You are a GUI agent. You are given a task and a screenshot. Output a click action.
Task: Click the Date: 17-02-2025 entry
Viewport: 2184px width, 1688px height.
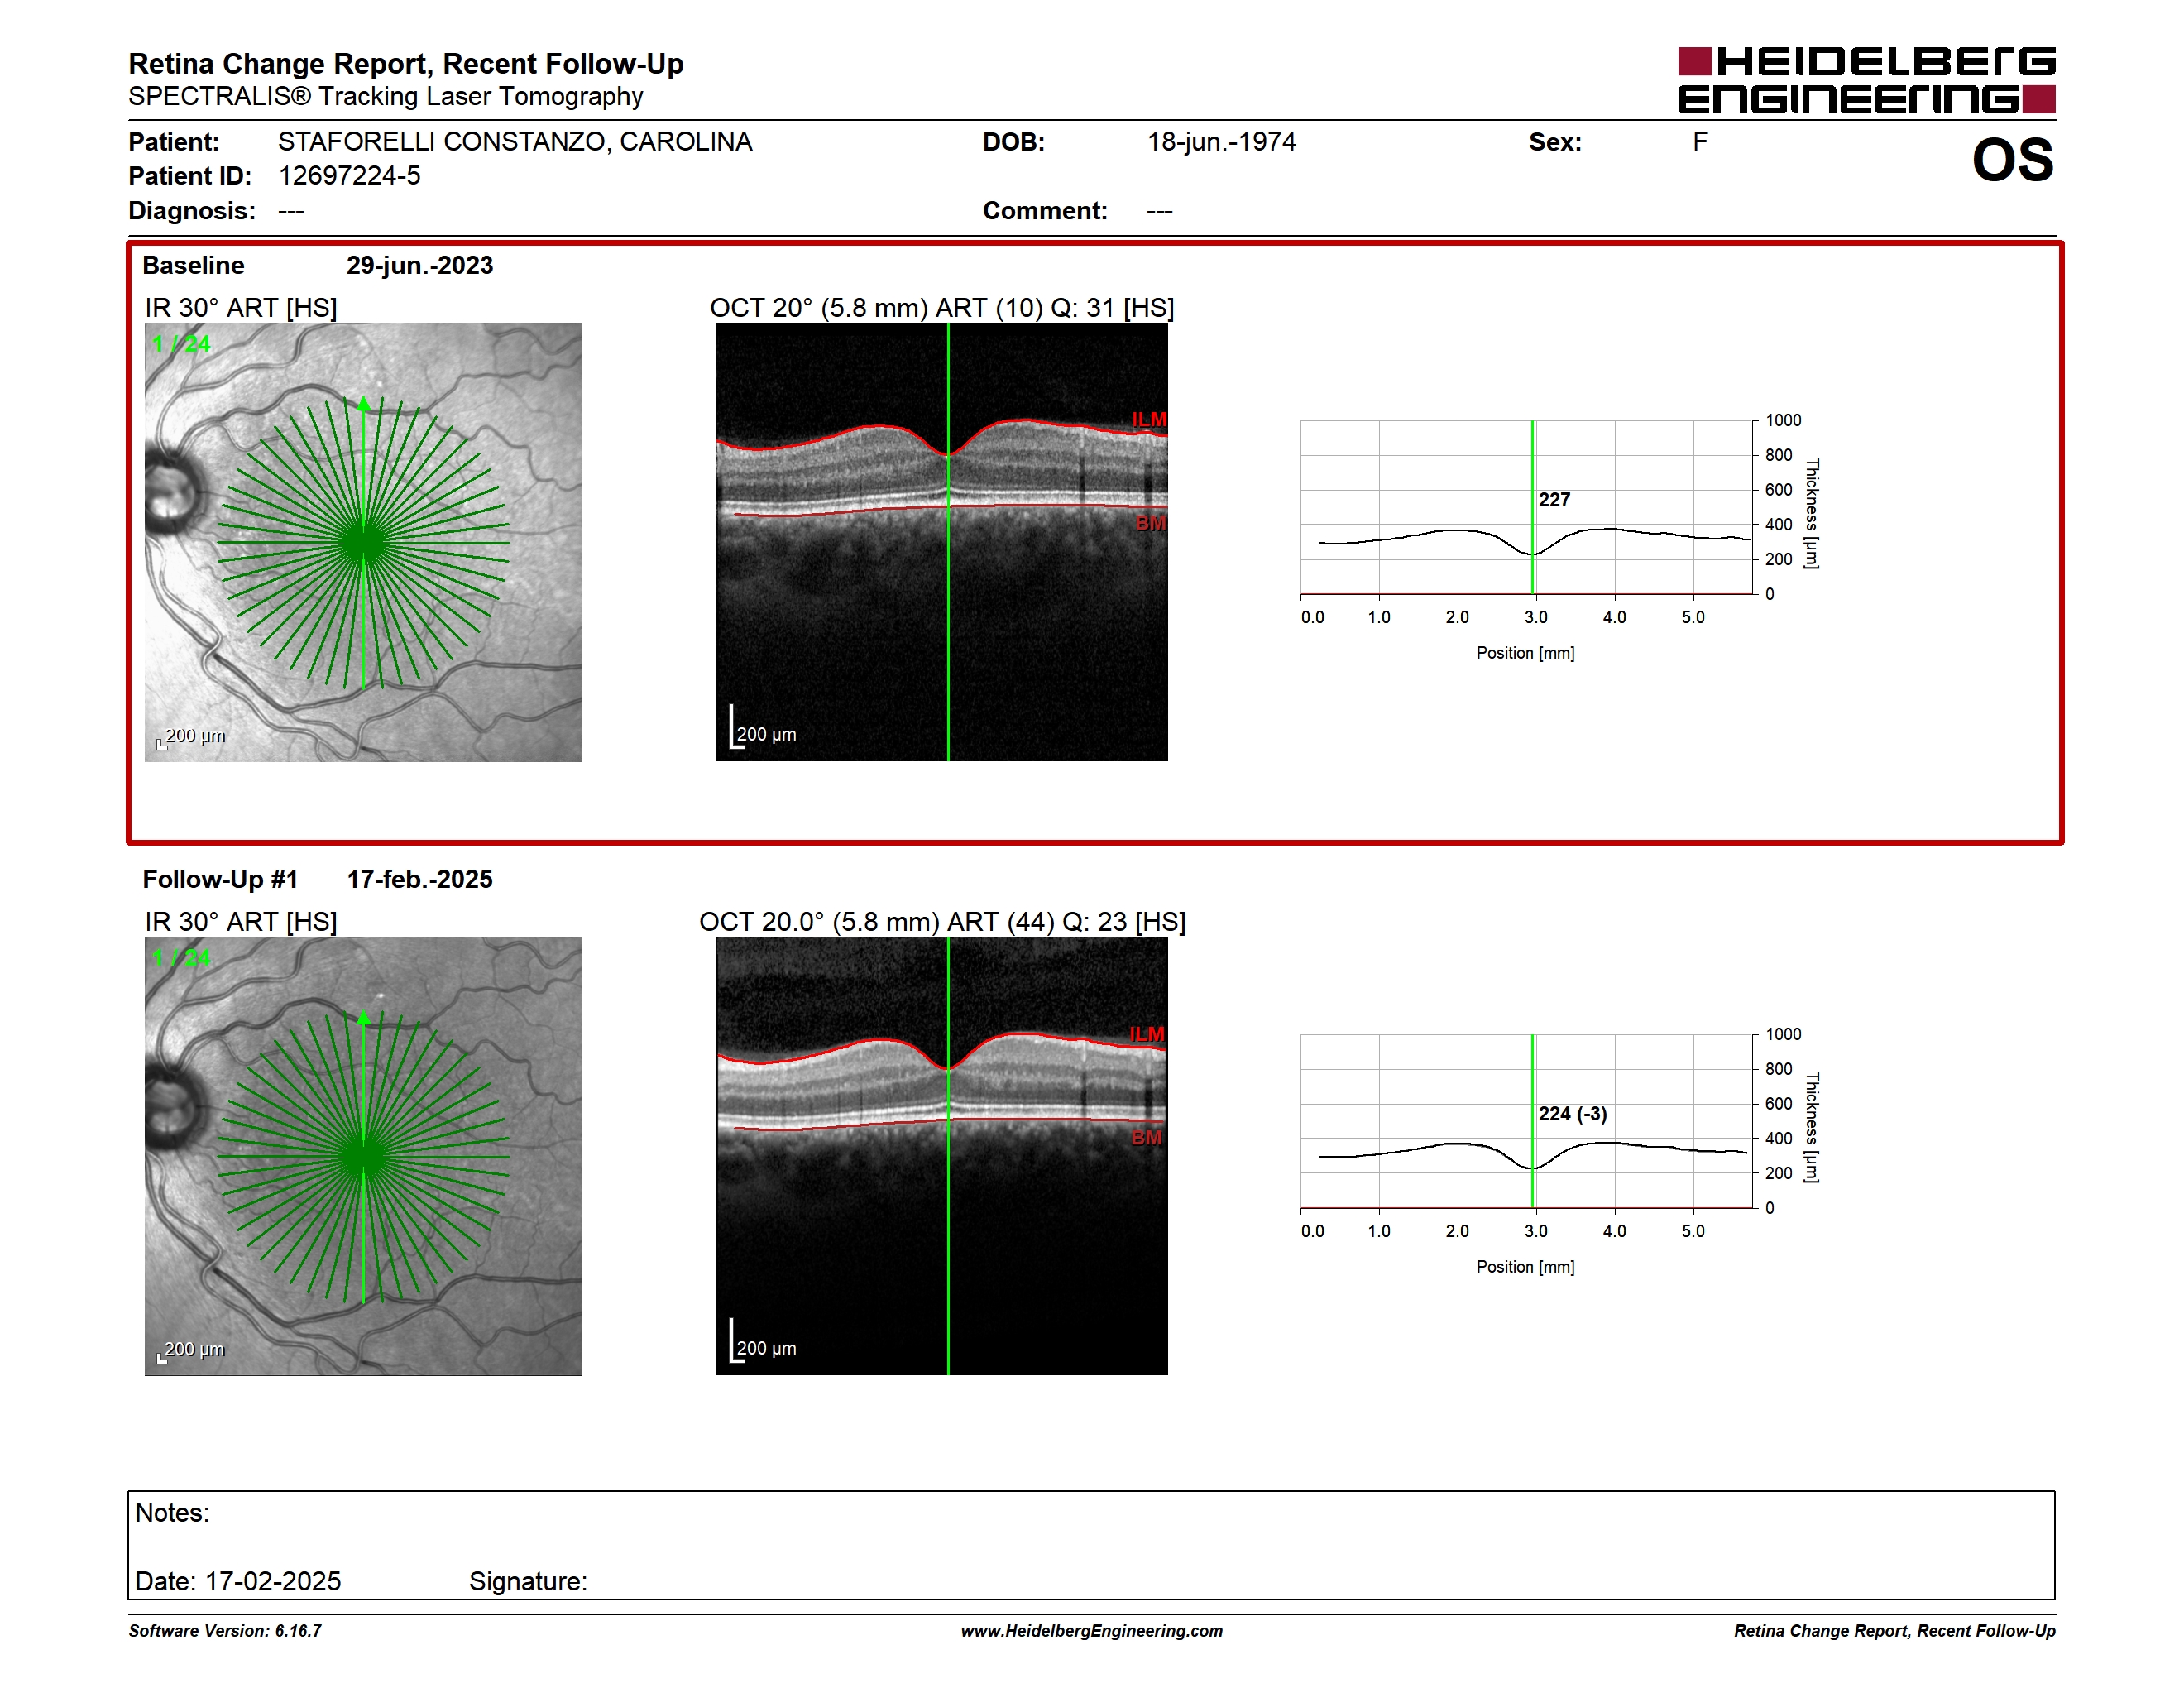238,1581
